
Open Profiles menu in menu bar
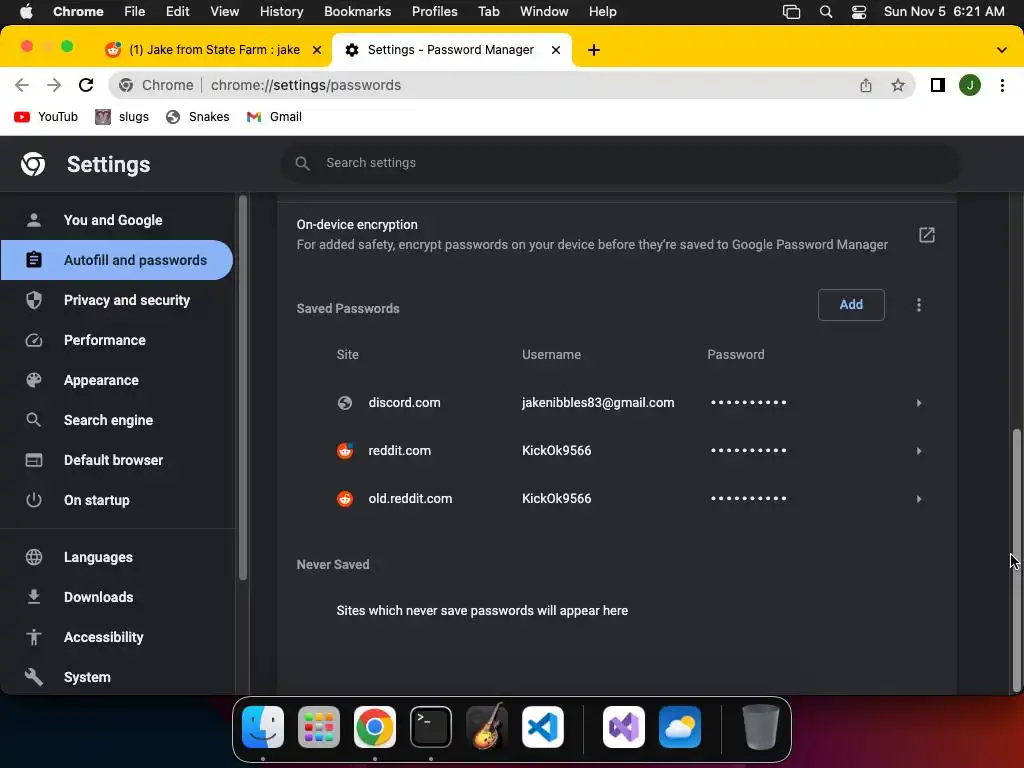point(434,11)
